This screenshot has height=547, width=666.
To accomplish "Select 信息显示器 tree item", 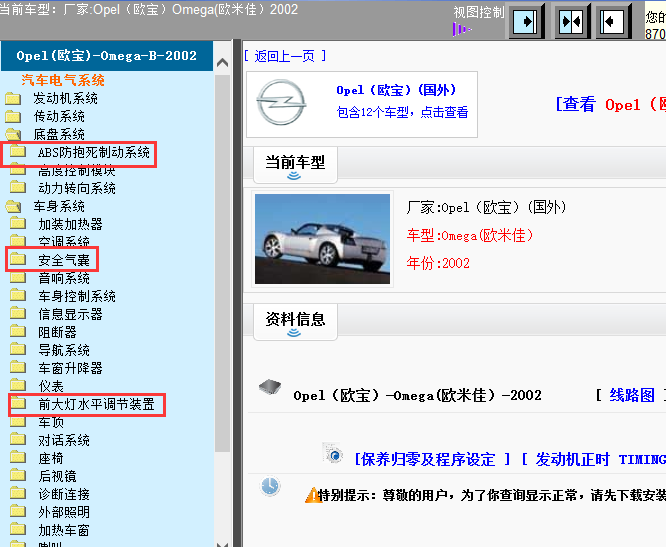I will pyautogui.click(x=71, y=314).
